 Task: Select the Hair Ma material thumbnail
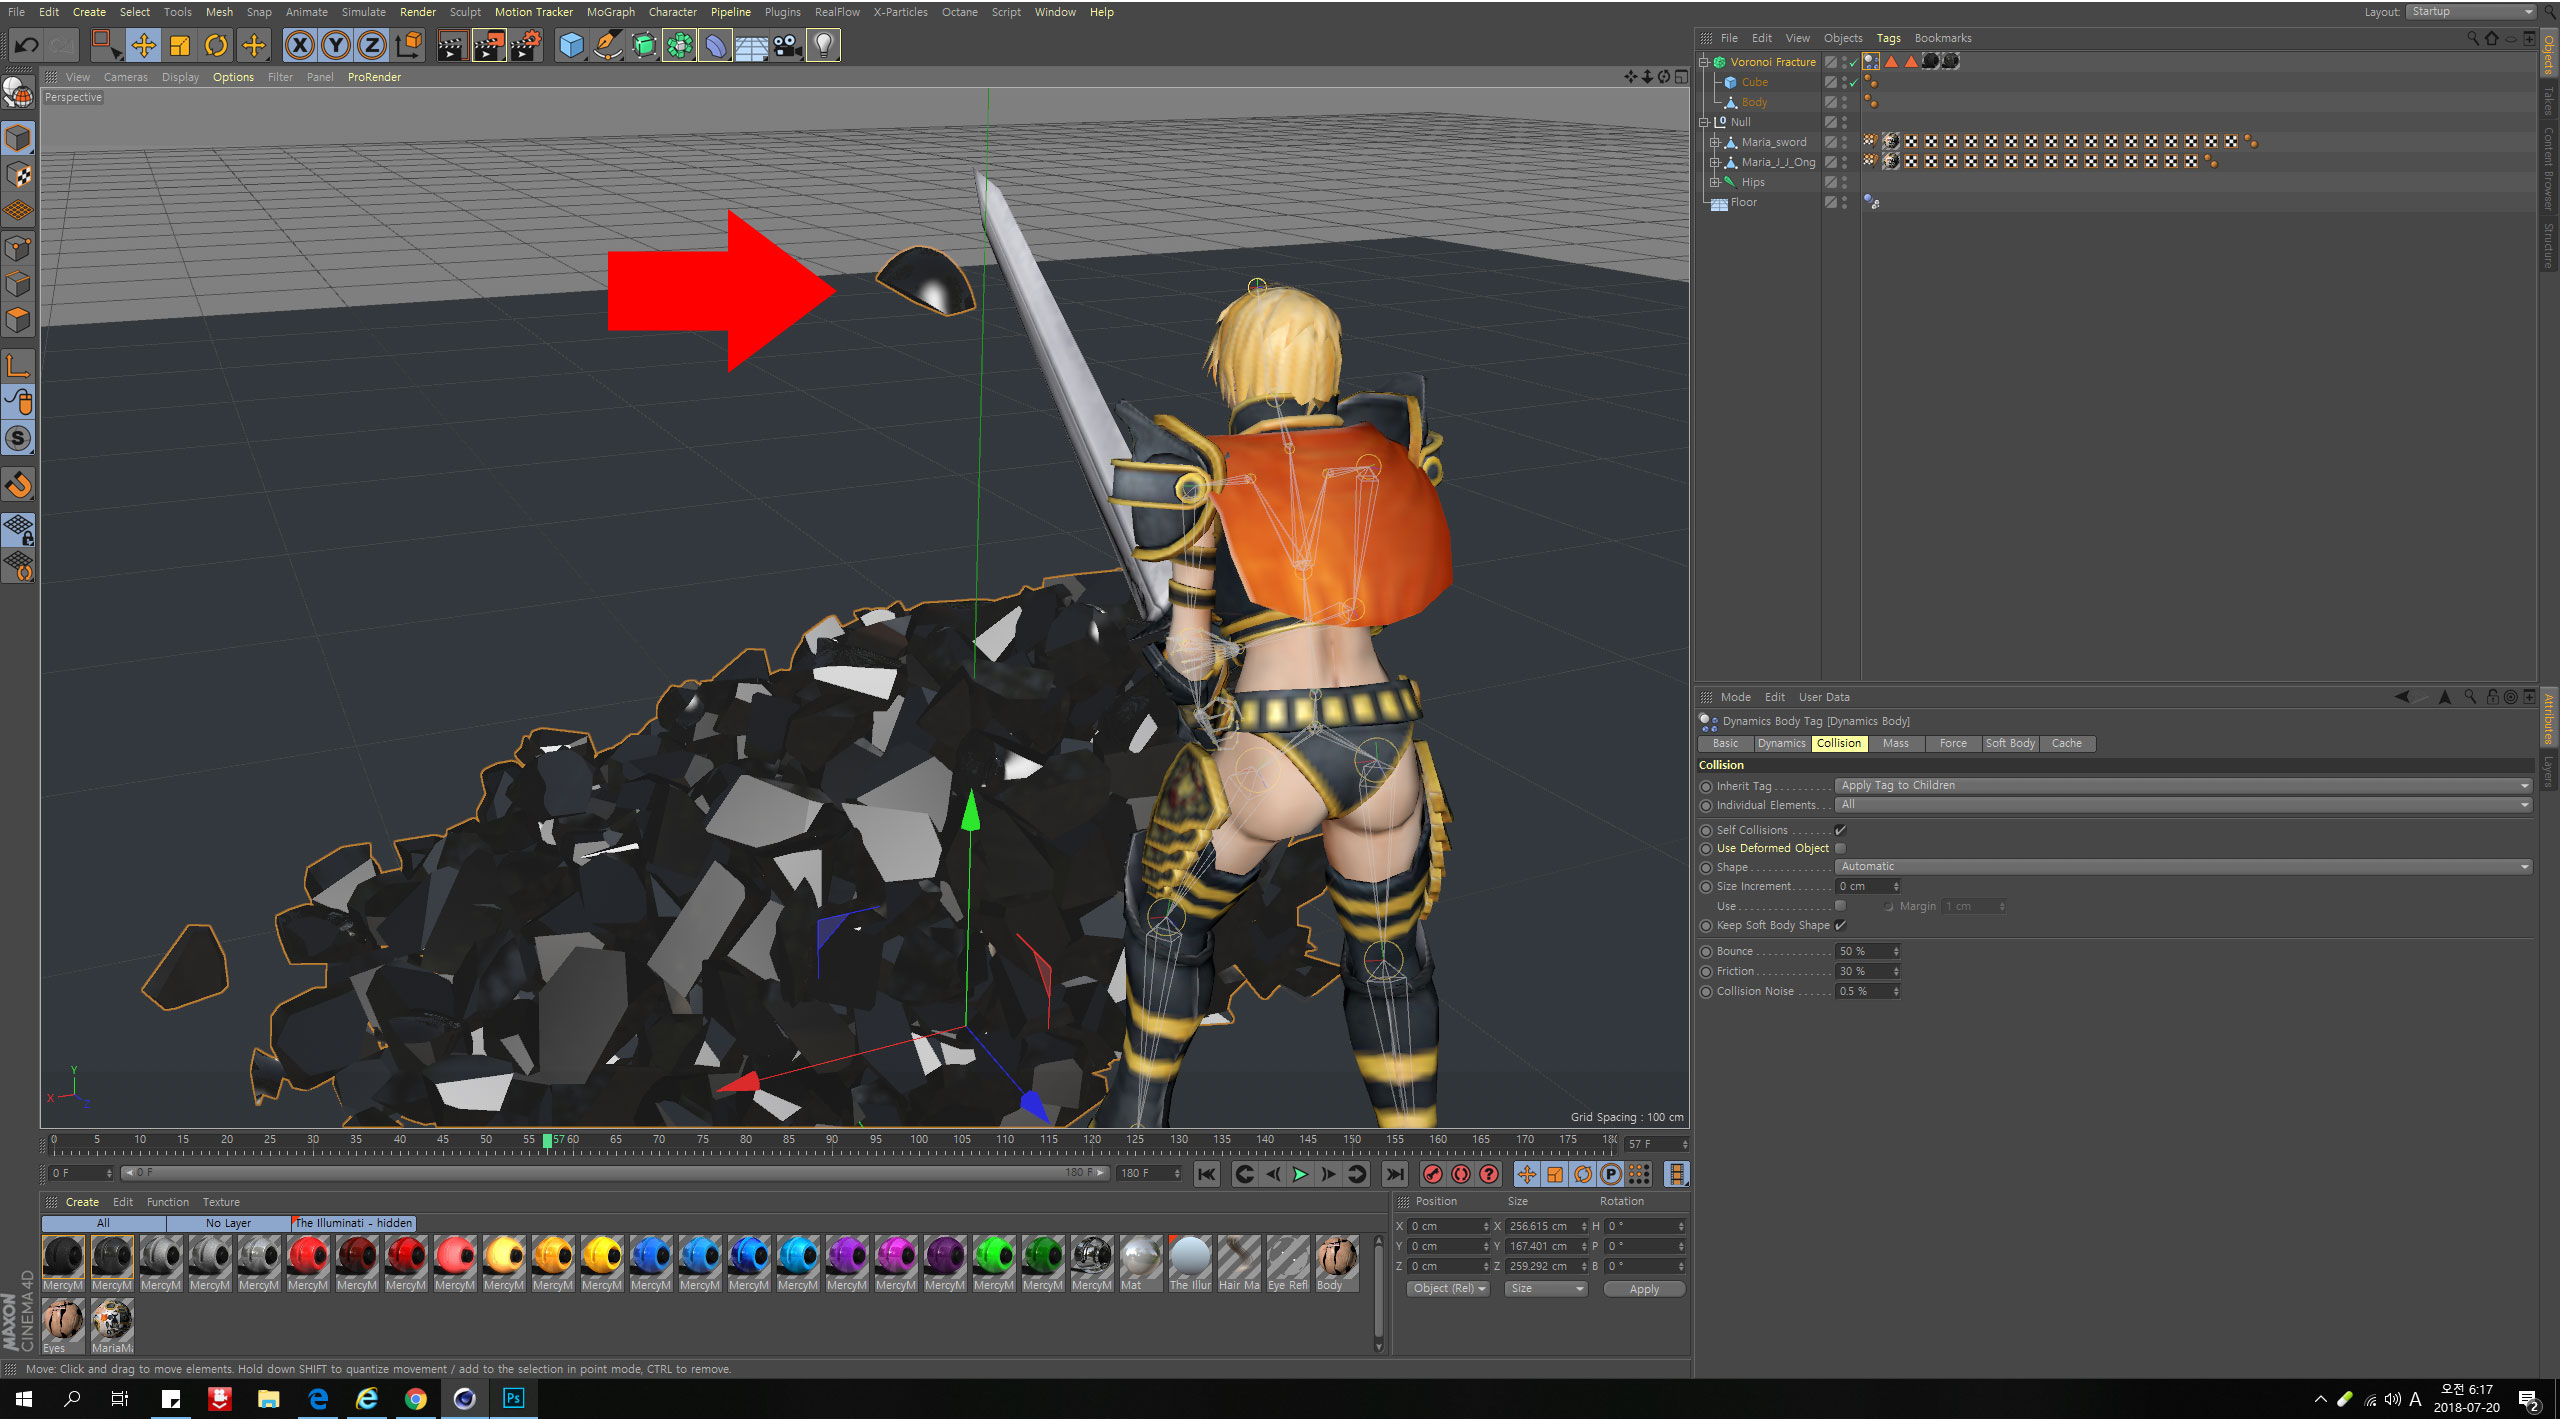pos(1239,1265)
